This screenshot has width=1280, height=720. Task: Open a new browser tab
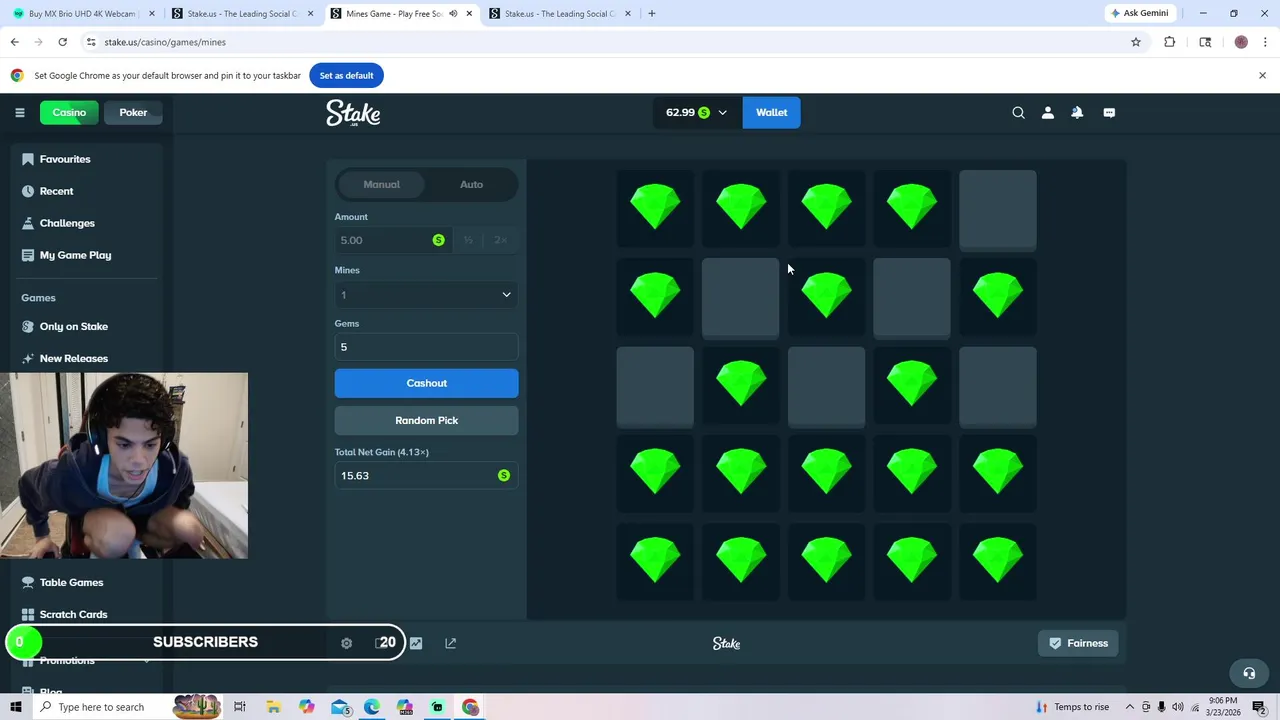tap(652, 14)
